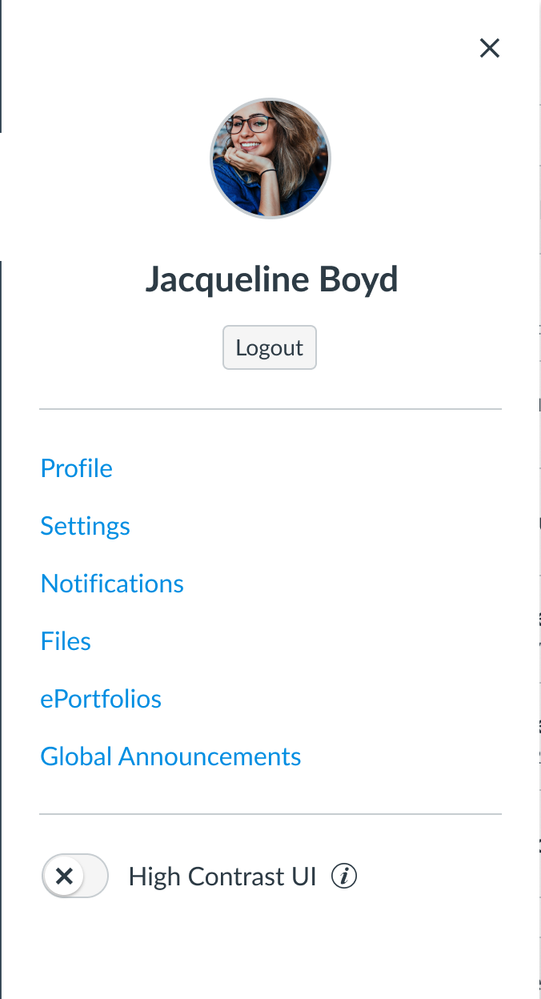541x999 pixels.
Task: Open Notifications preferences
Action: pos(112,584)
